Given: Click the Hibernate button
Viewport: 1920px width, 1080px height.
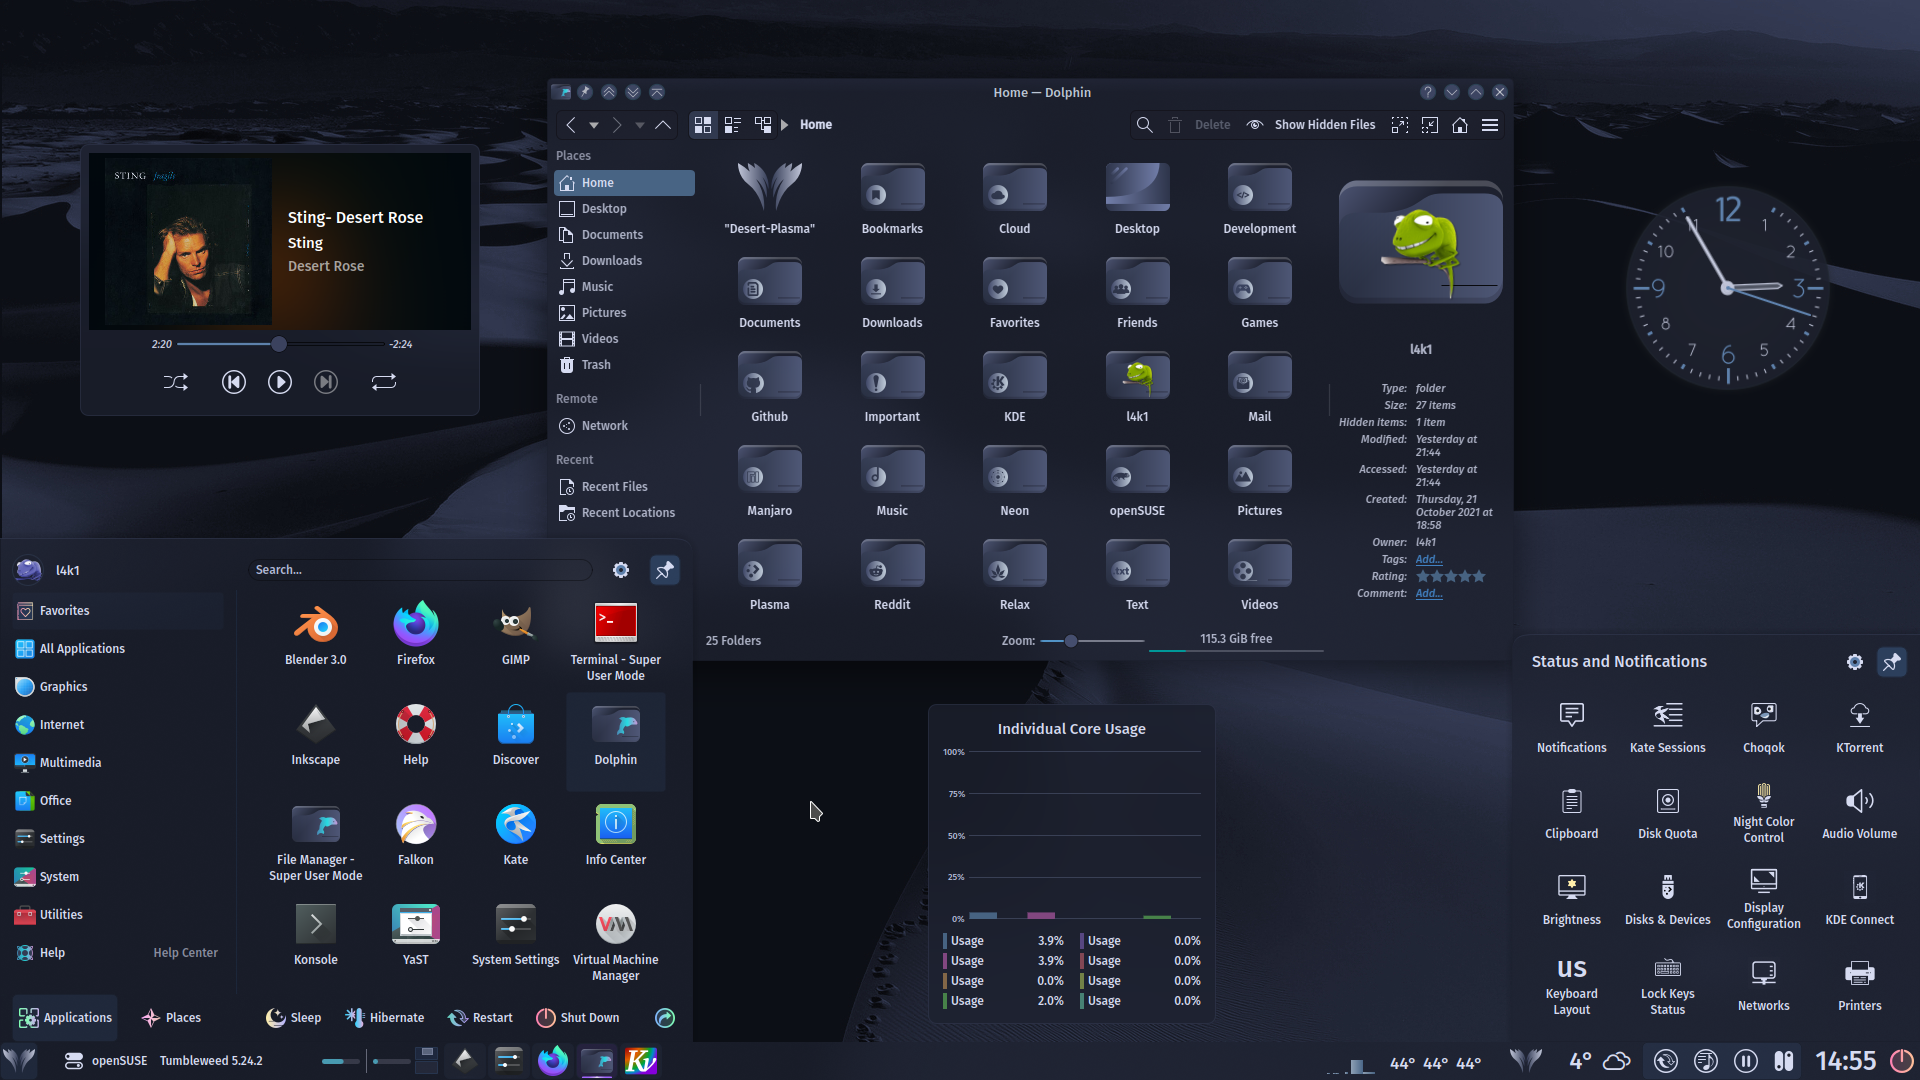Looking at the screenshot, I should (385, 1018).
